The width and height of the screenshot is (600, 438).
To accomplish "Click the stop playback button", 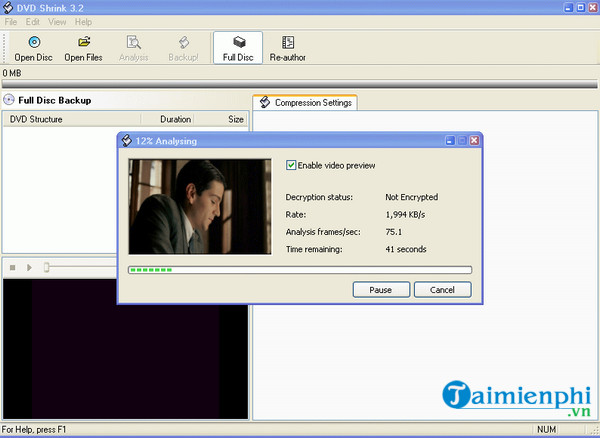I will coord(13,267).
